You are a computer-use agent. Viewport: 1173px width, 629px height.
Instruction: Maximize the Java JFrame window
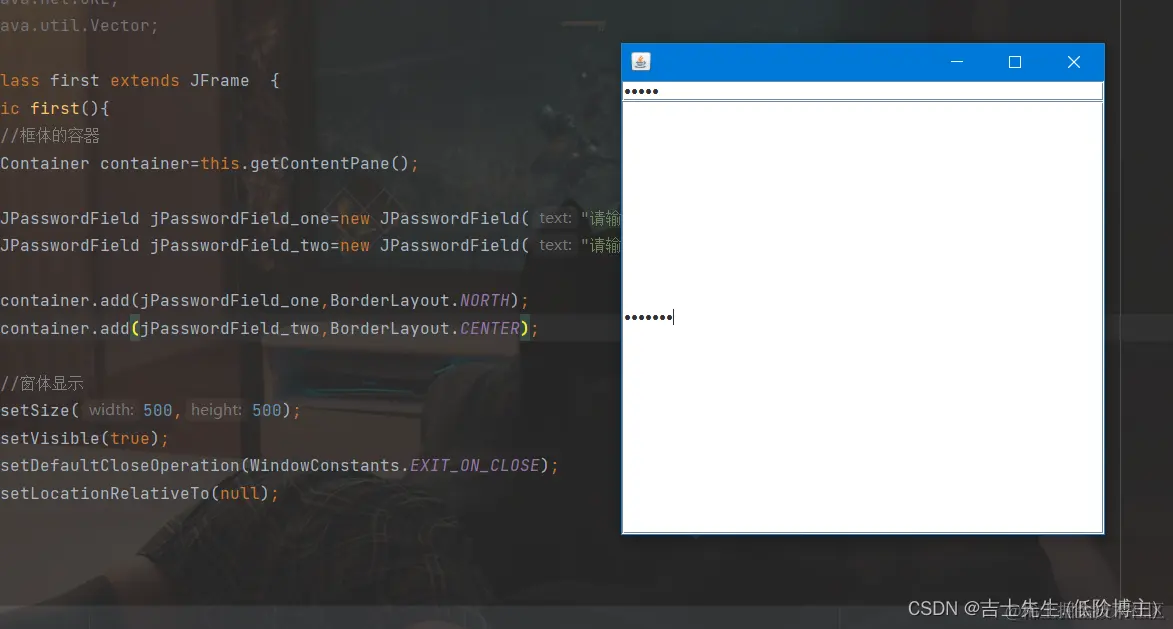coord(1014,62)
